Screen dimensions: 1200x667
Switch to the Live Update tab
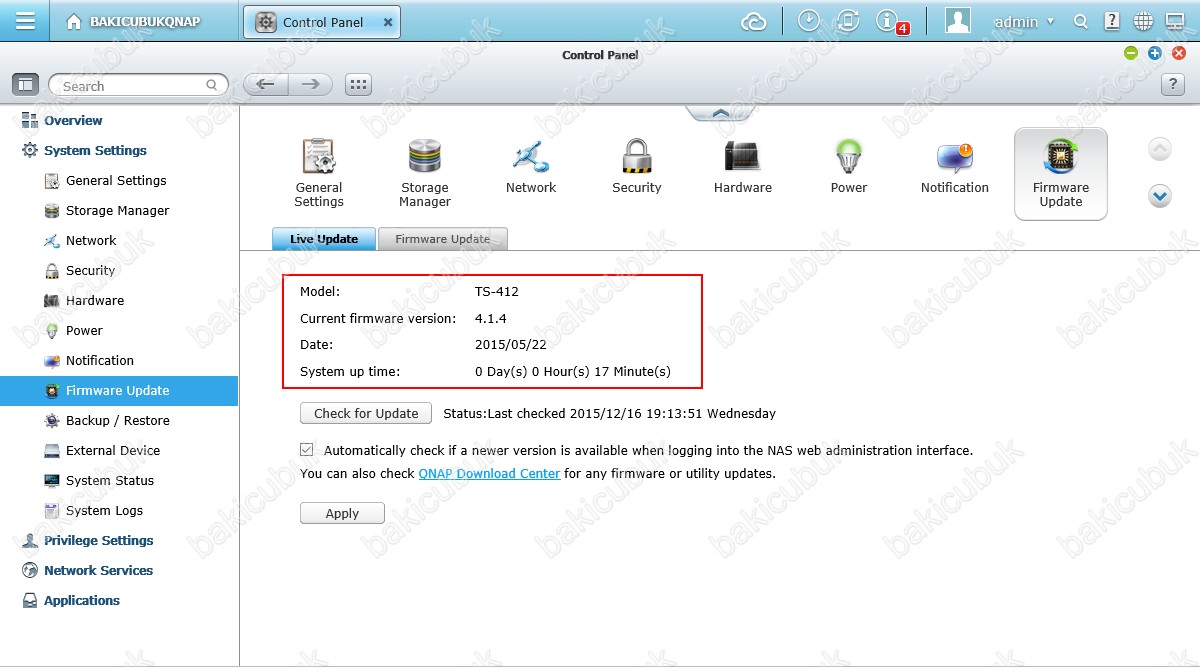point(324,239)
